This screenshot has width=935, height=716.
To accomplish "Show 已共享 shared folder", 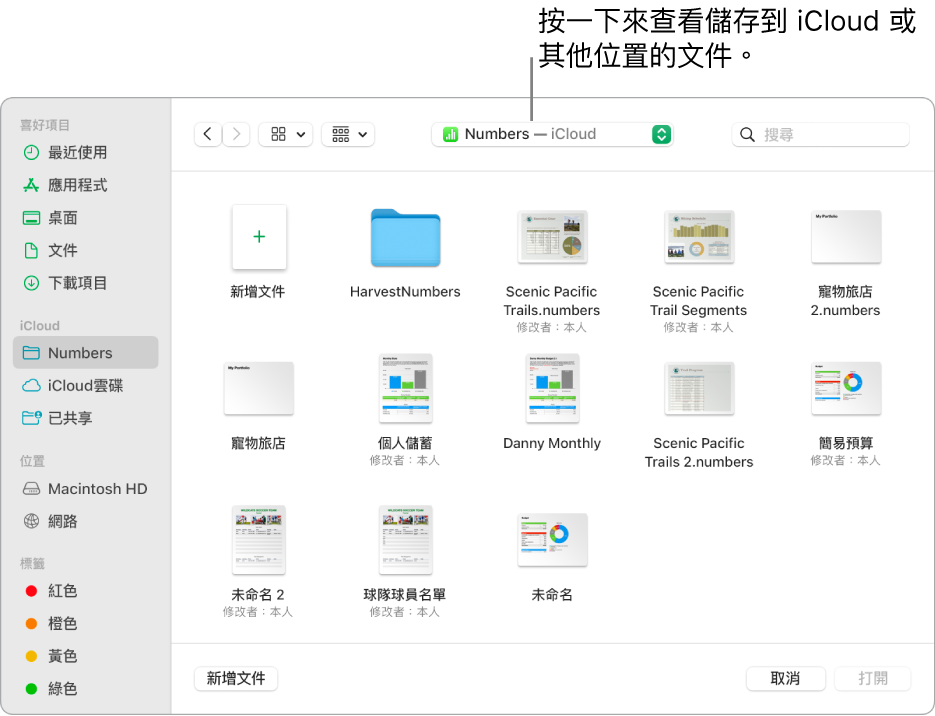I will pyautogui.click(x=70, y=418).
